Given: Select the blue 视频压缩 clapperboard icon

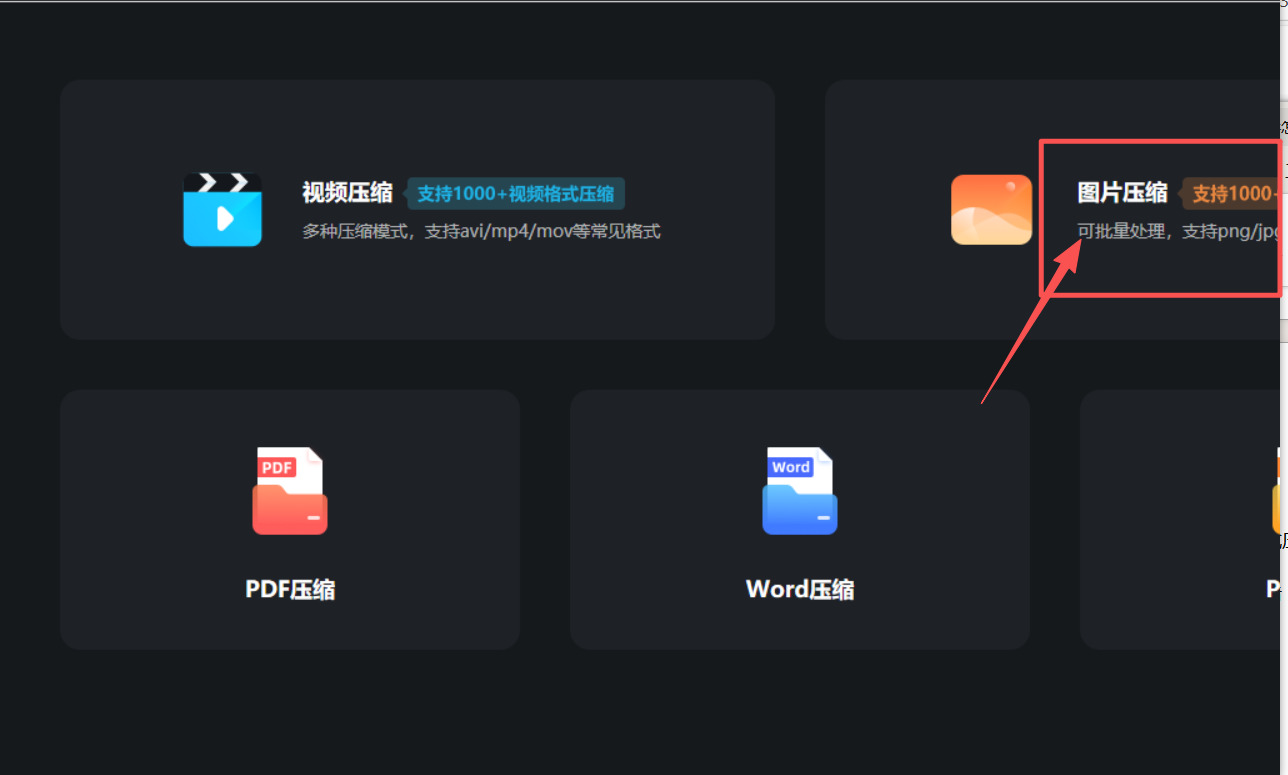Looking at the screenshot, I should click(x=222, y=209).
